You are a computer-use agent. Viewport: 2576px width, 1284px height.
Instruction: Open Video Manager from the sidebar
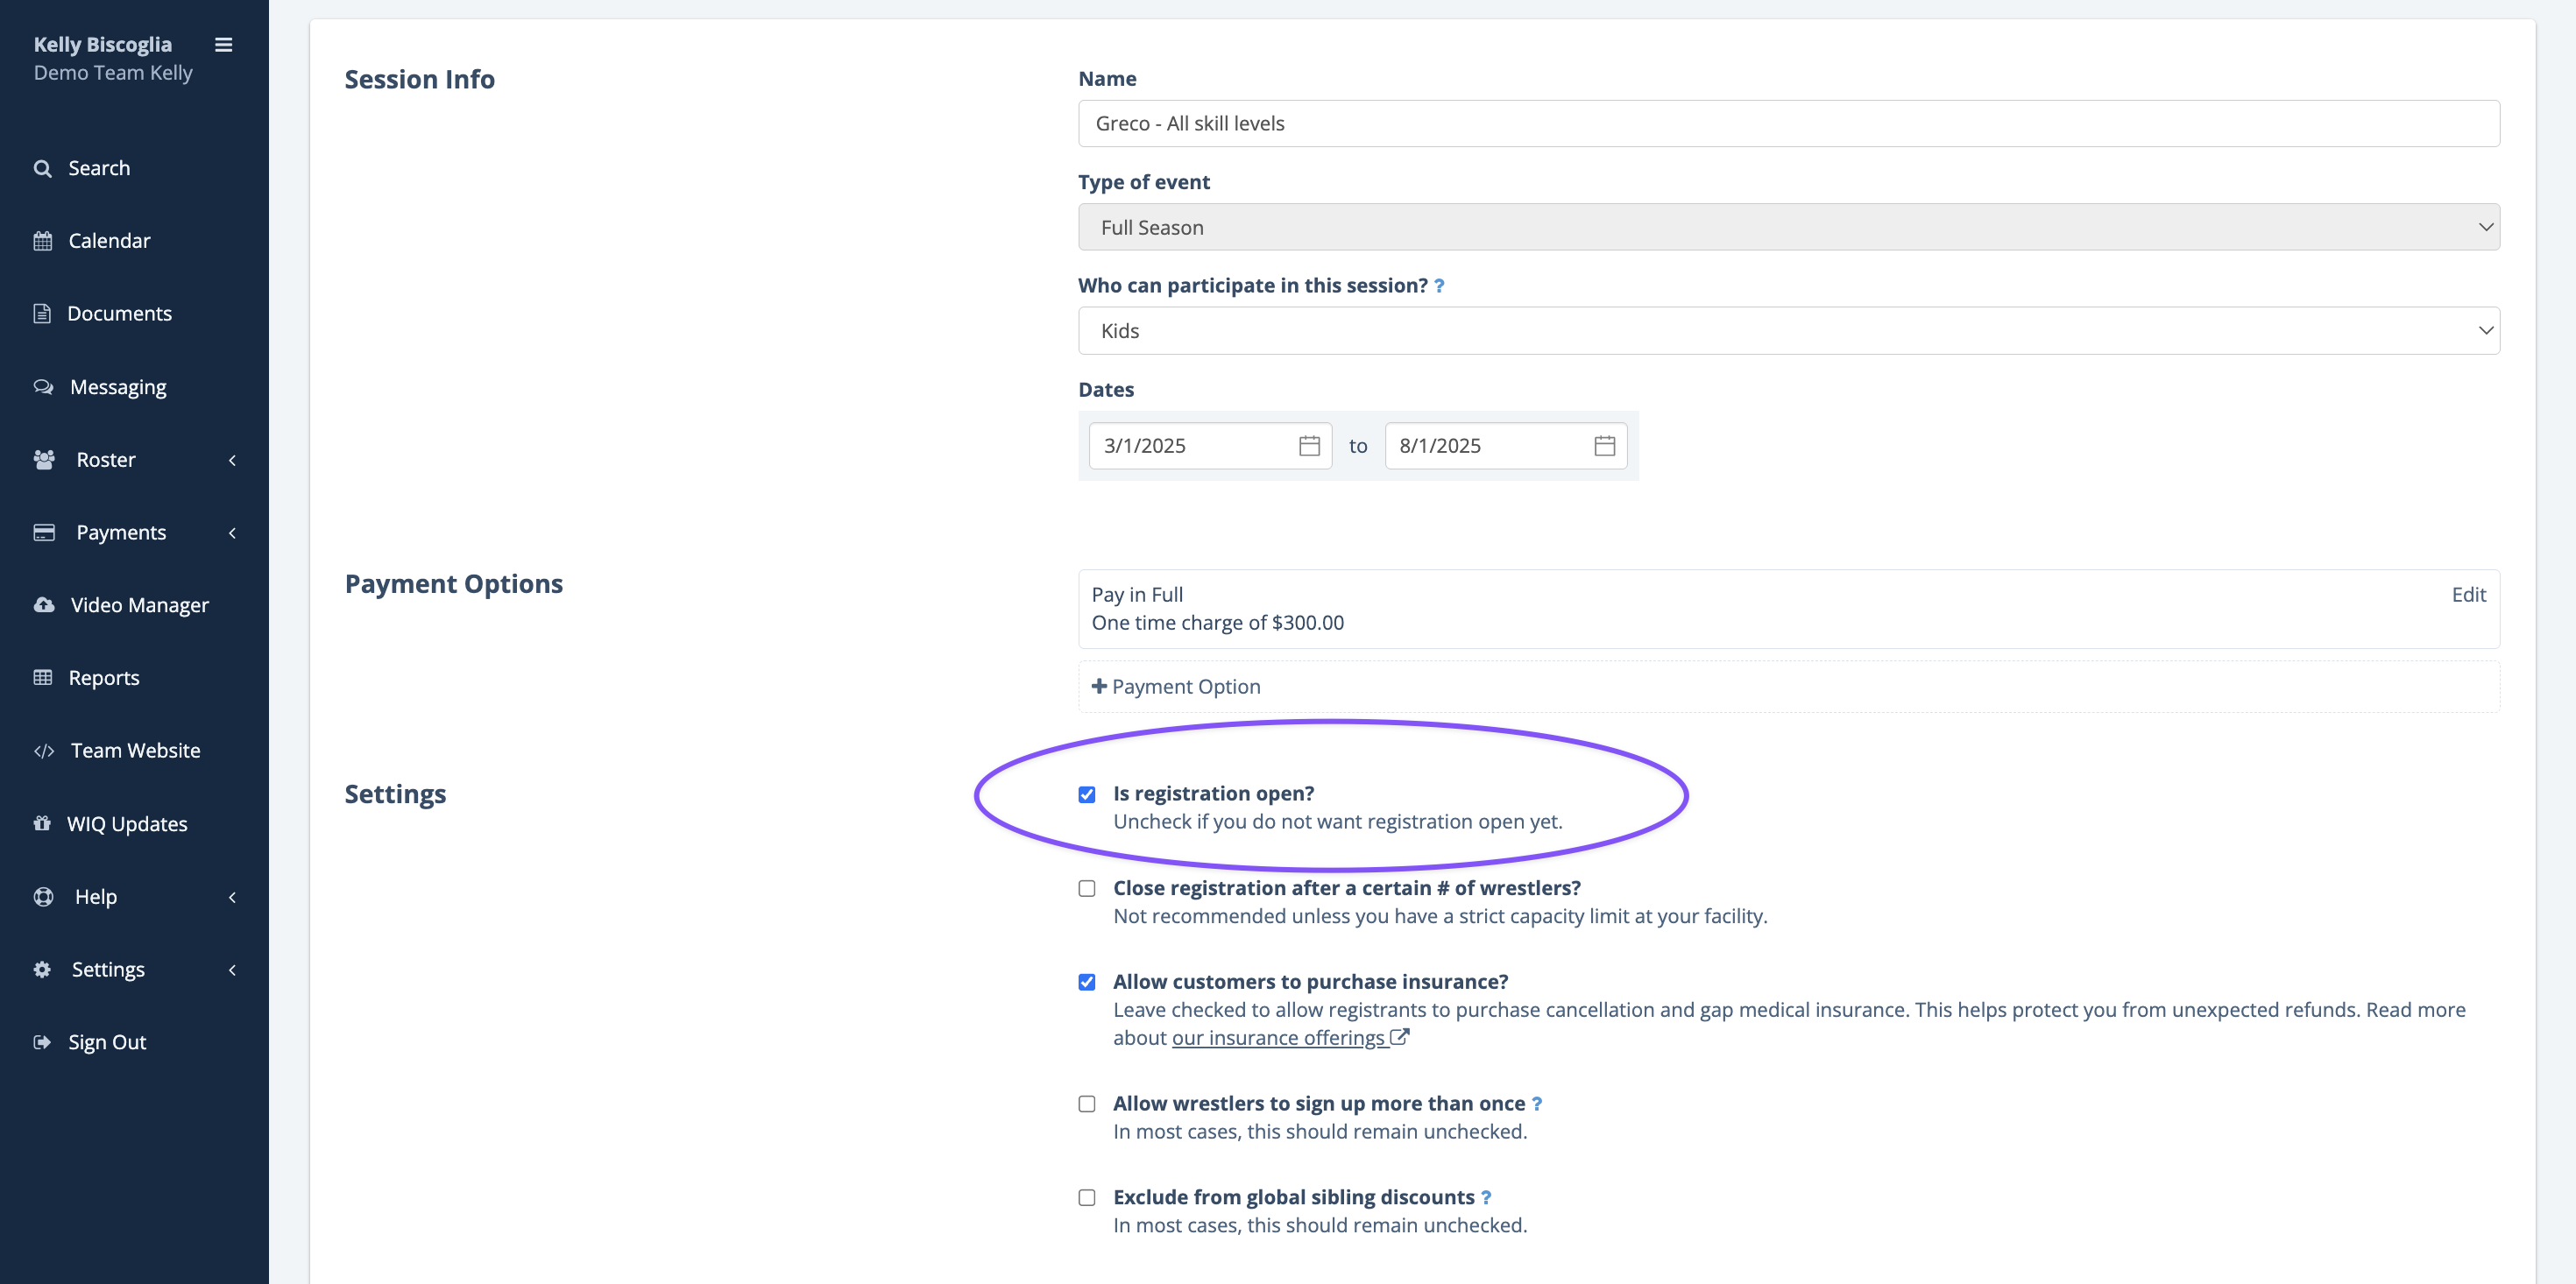140,605
